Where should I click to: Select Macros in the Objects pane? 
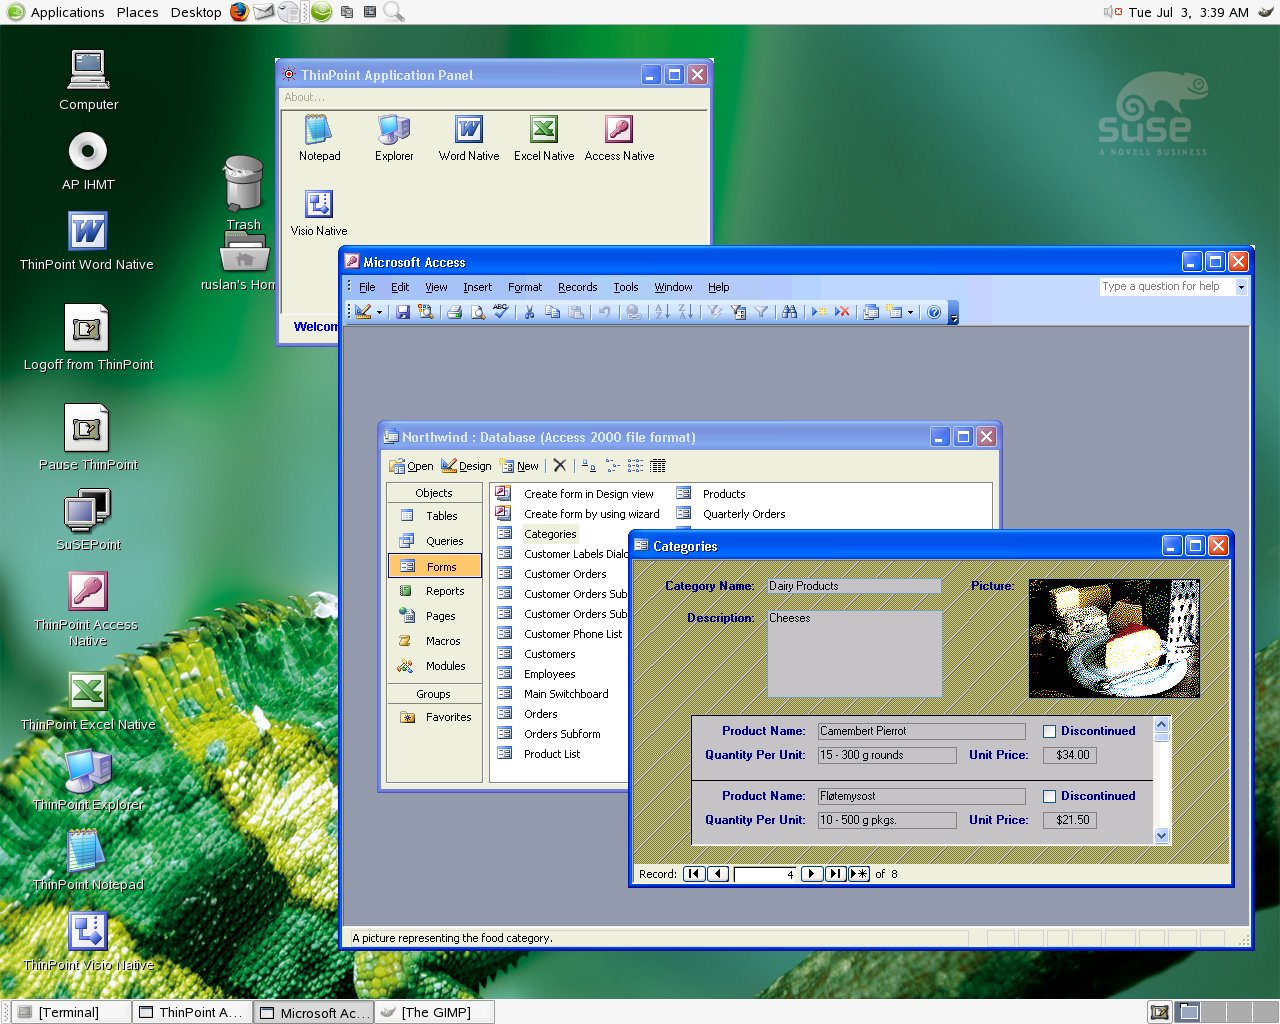(434, 641)
